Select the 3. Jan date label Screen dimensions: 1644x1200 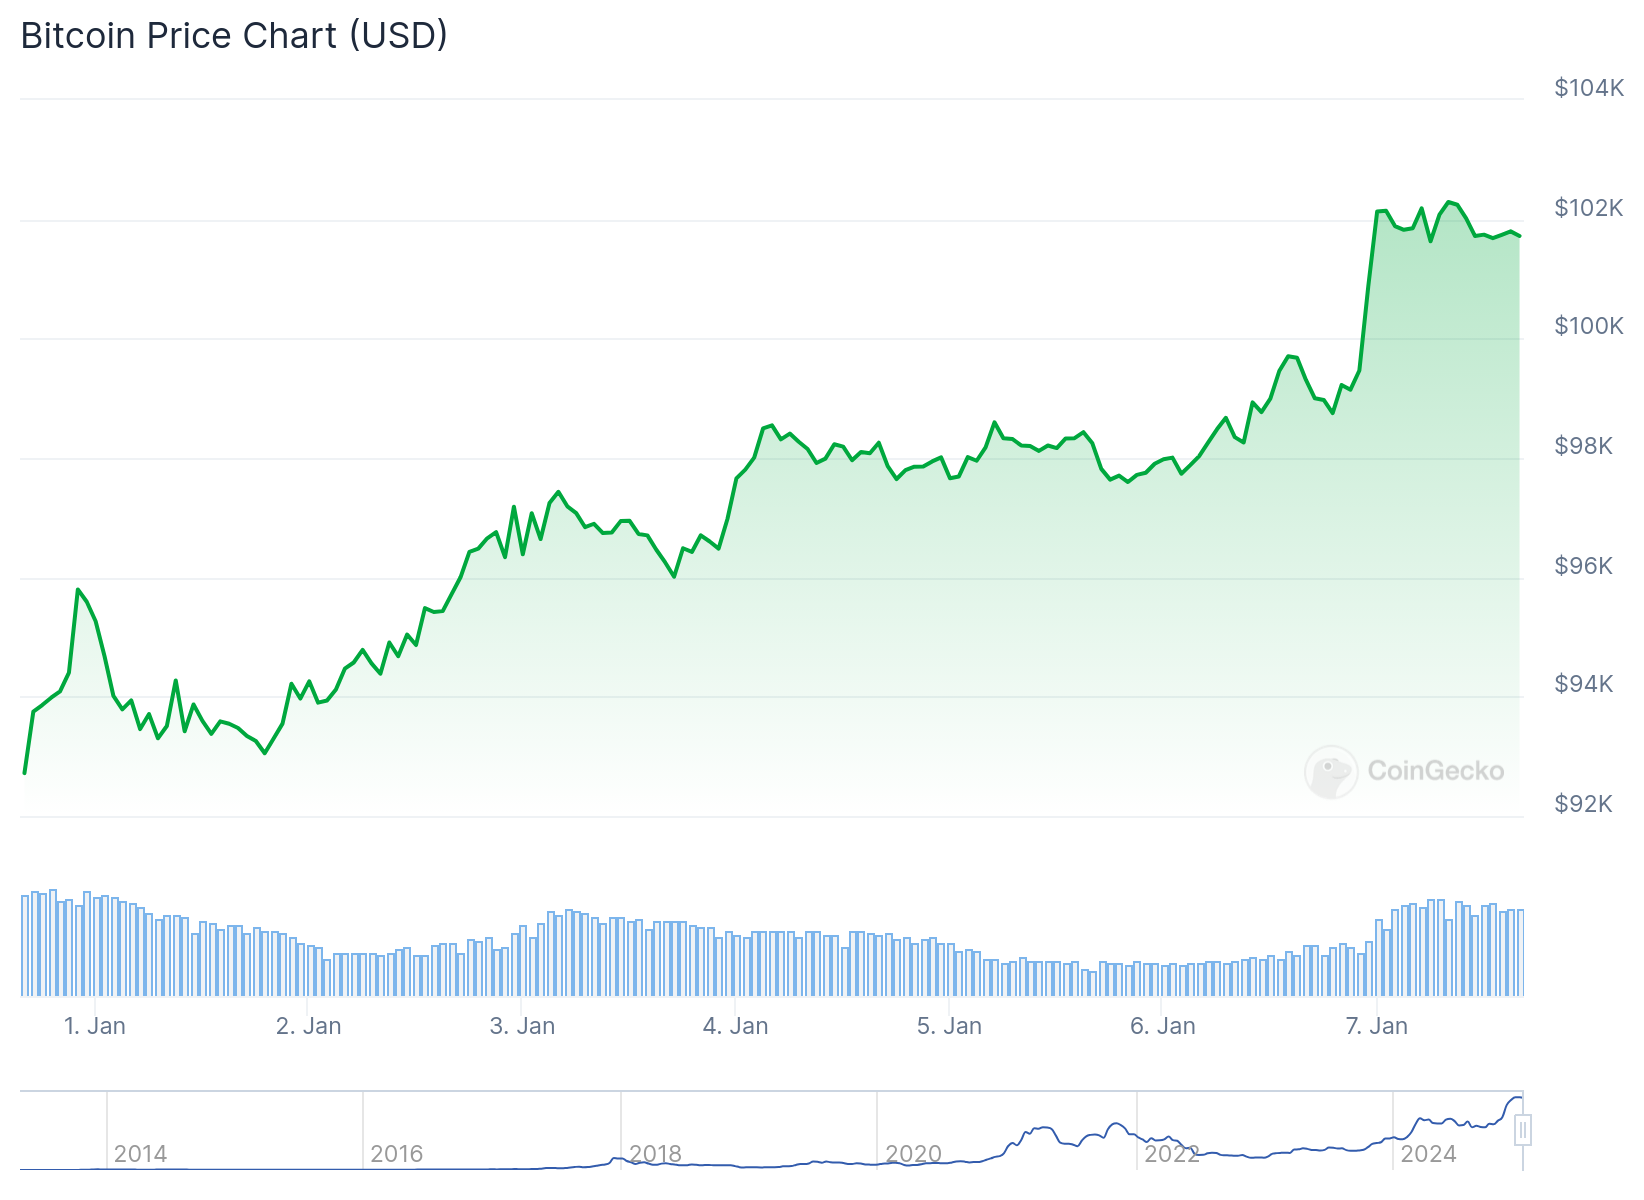coord(522,1026)
